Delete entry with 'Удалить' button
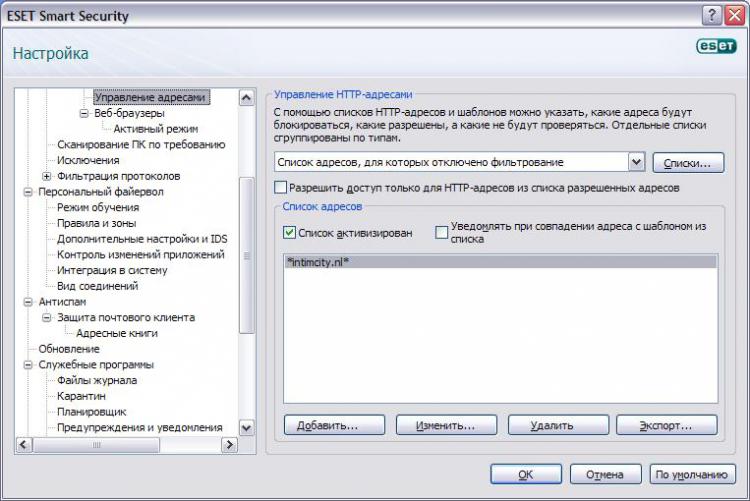This screenshot has height=501, width=750. point(558,425)
